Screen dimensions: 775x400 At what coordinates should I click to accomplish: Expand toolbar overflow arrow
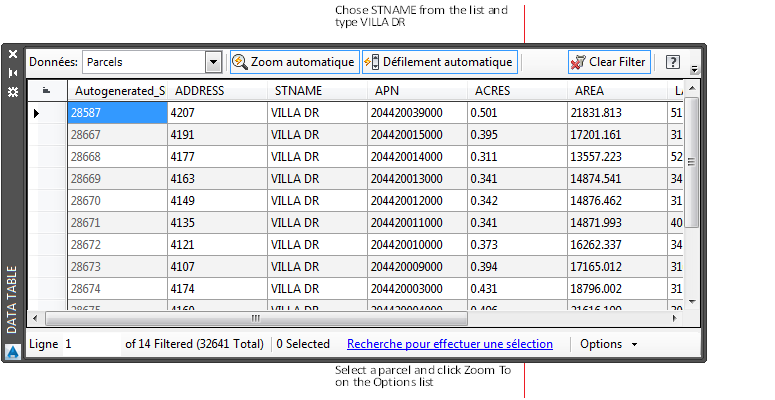(x=694, y=69)
